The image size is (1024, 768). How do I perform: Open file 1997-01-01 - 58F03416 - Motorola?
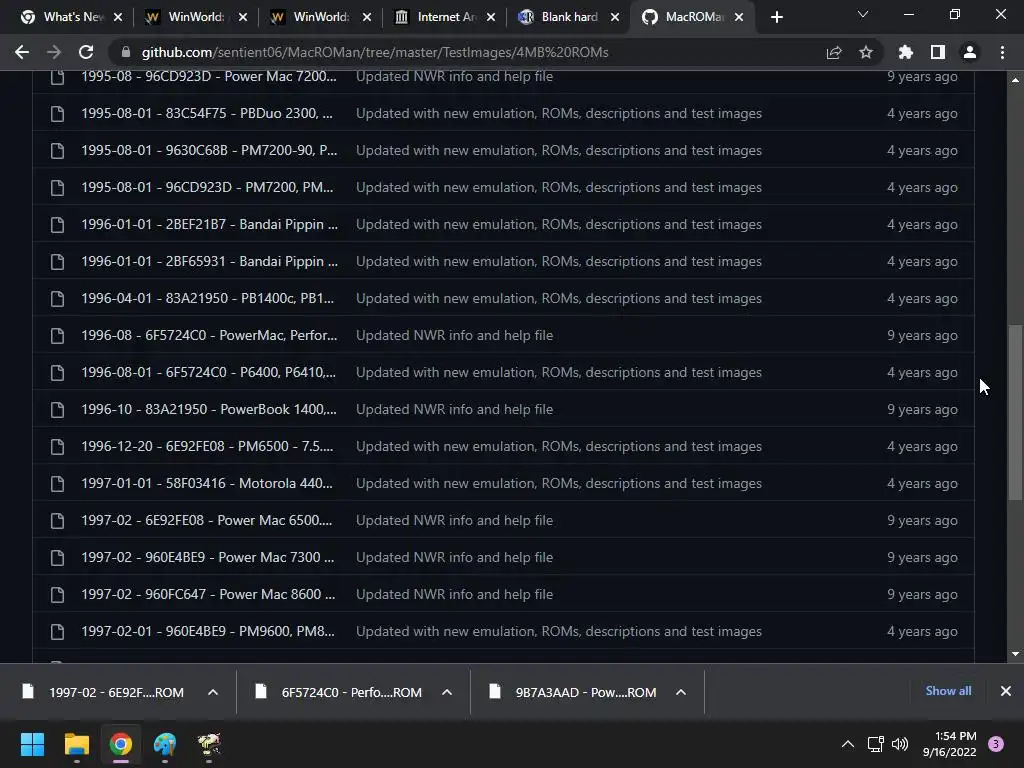coord(207,483)
